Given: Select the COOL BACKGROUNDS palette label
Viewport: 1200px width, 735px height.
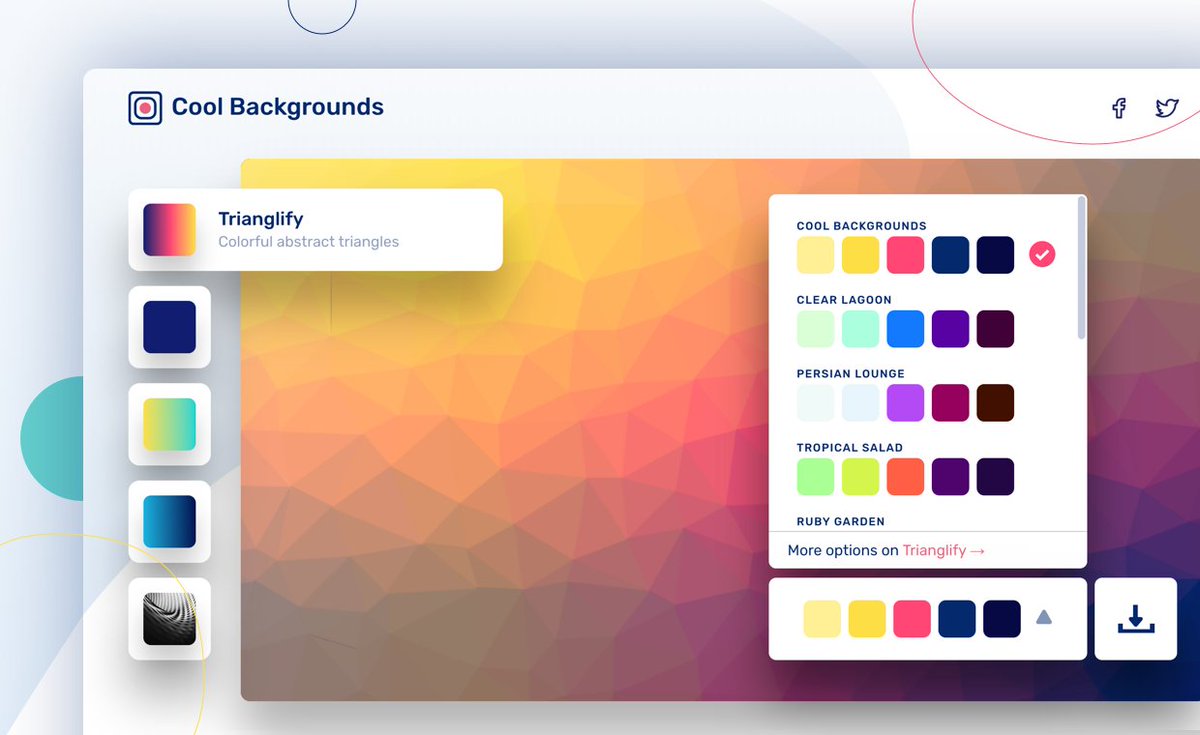Looking at the screenshot, I should pyautogui.click(x=862, y=226).
